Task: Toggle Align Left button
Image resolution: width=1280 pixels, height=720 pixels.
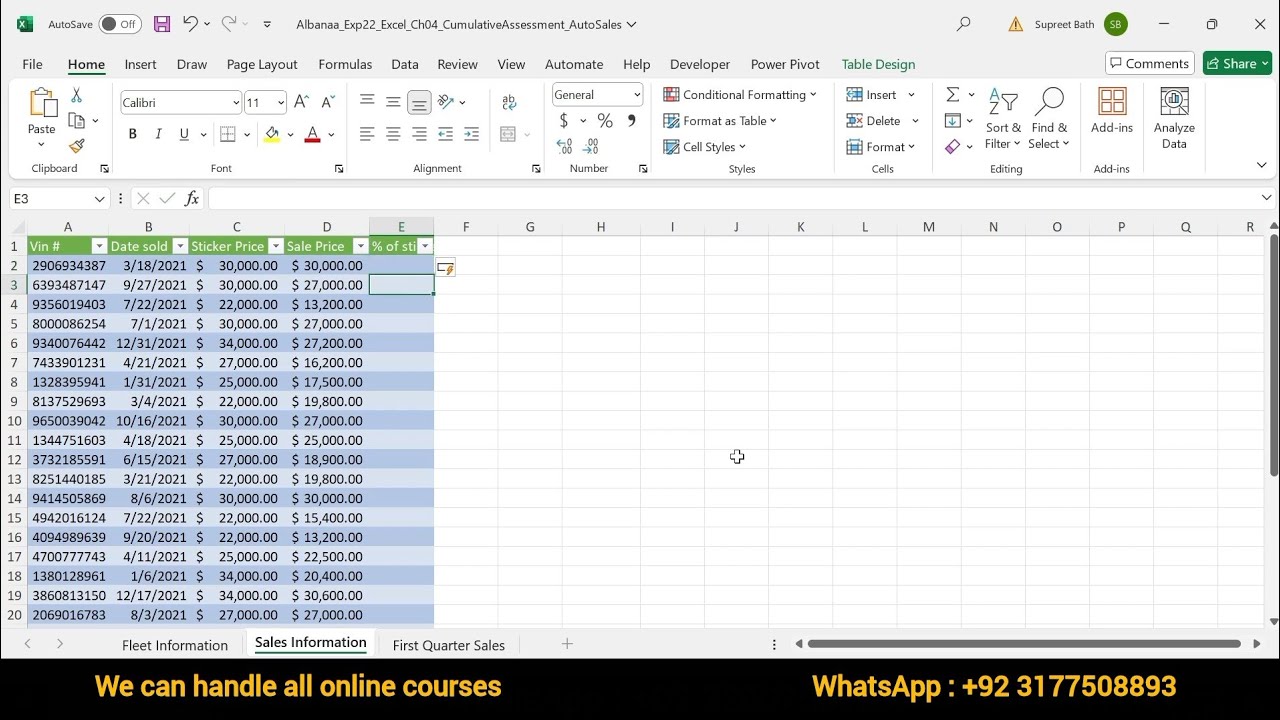Action: coord(367,134)
